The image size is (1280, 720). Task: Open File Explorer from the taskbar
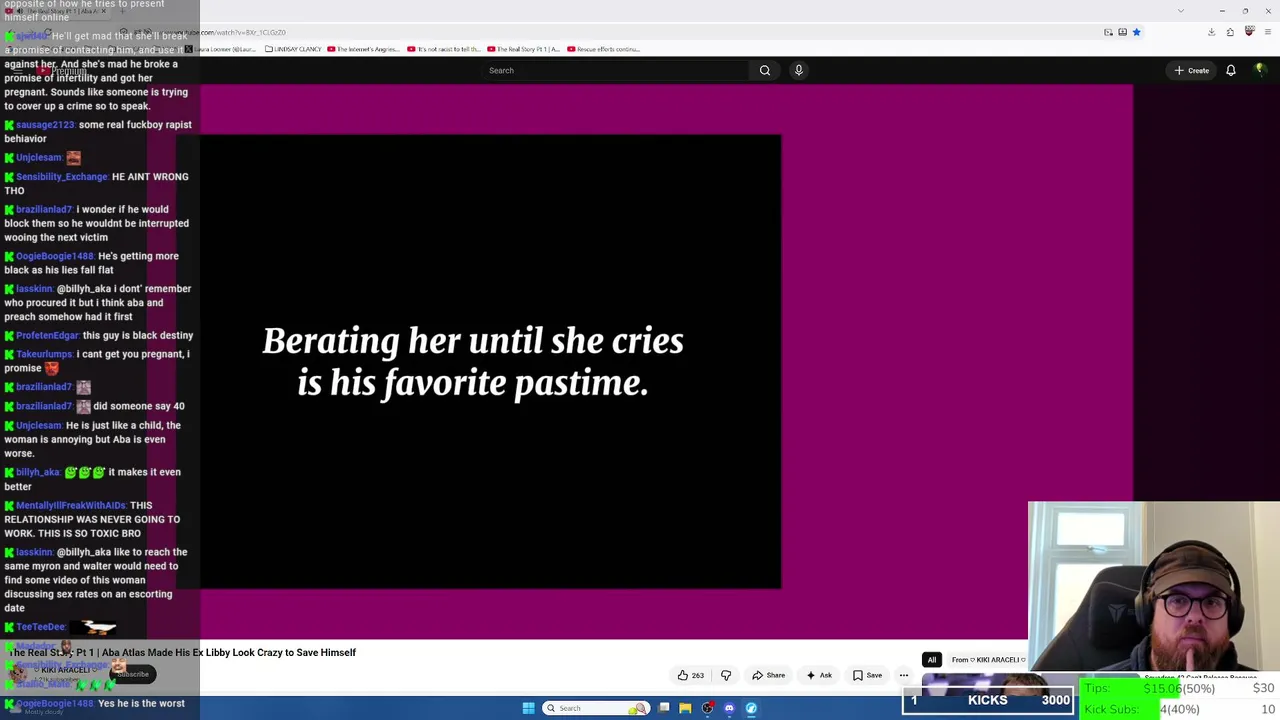[685, 708]
